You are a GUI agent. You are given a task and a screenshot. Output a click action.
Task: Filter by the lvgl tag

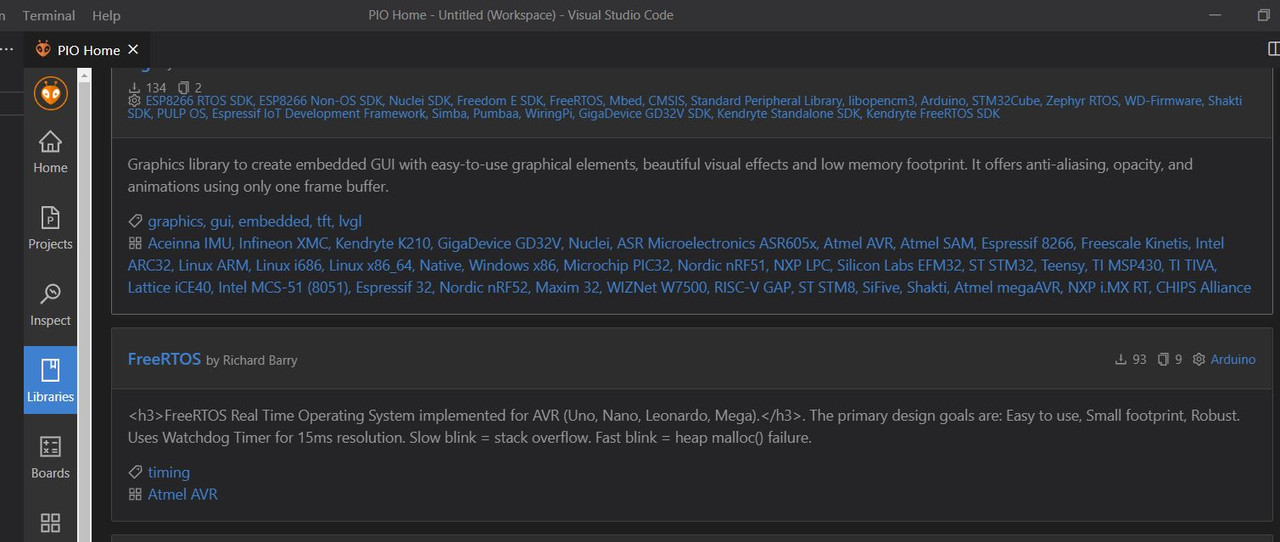[350, 221]
